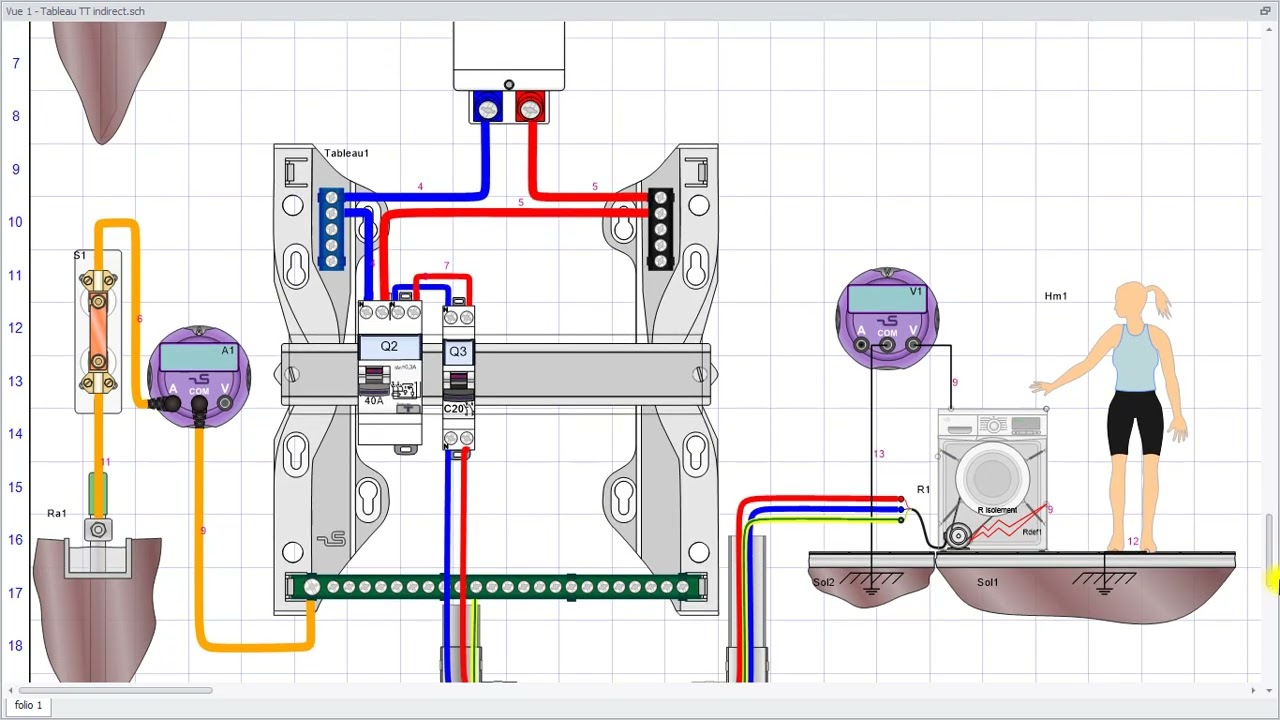1280x720 pixels.
Task: Click the Sol2 text label
Action: (823, 582)
